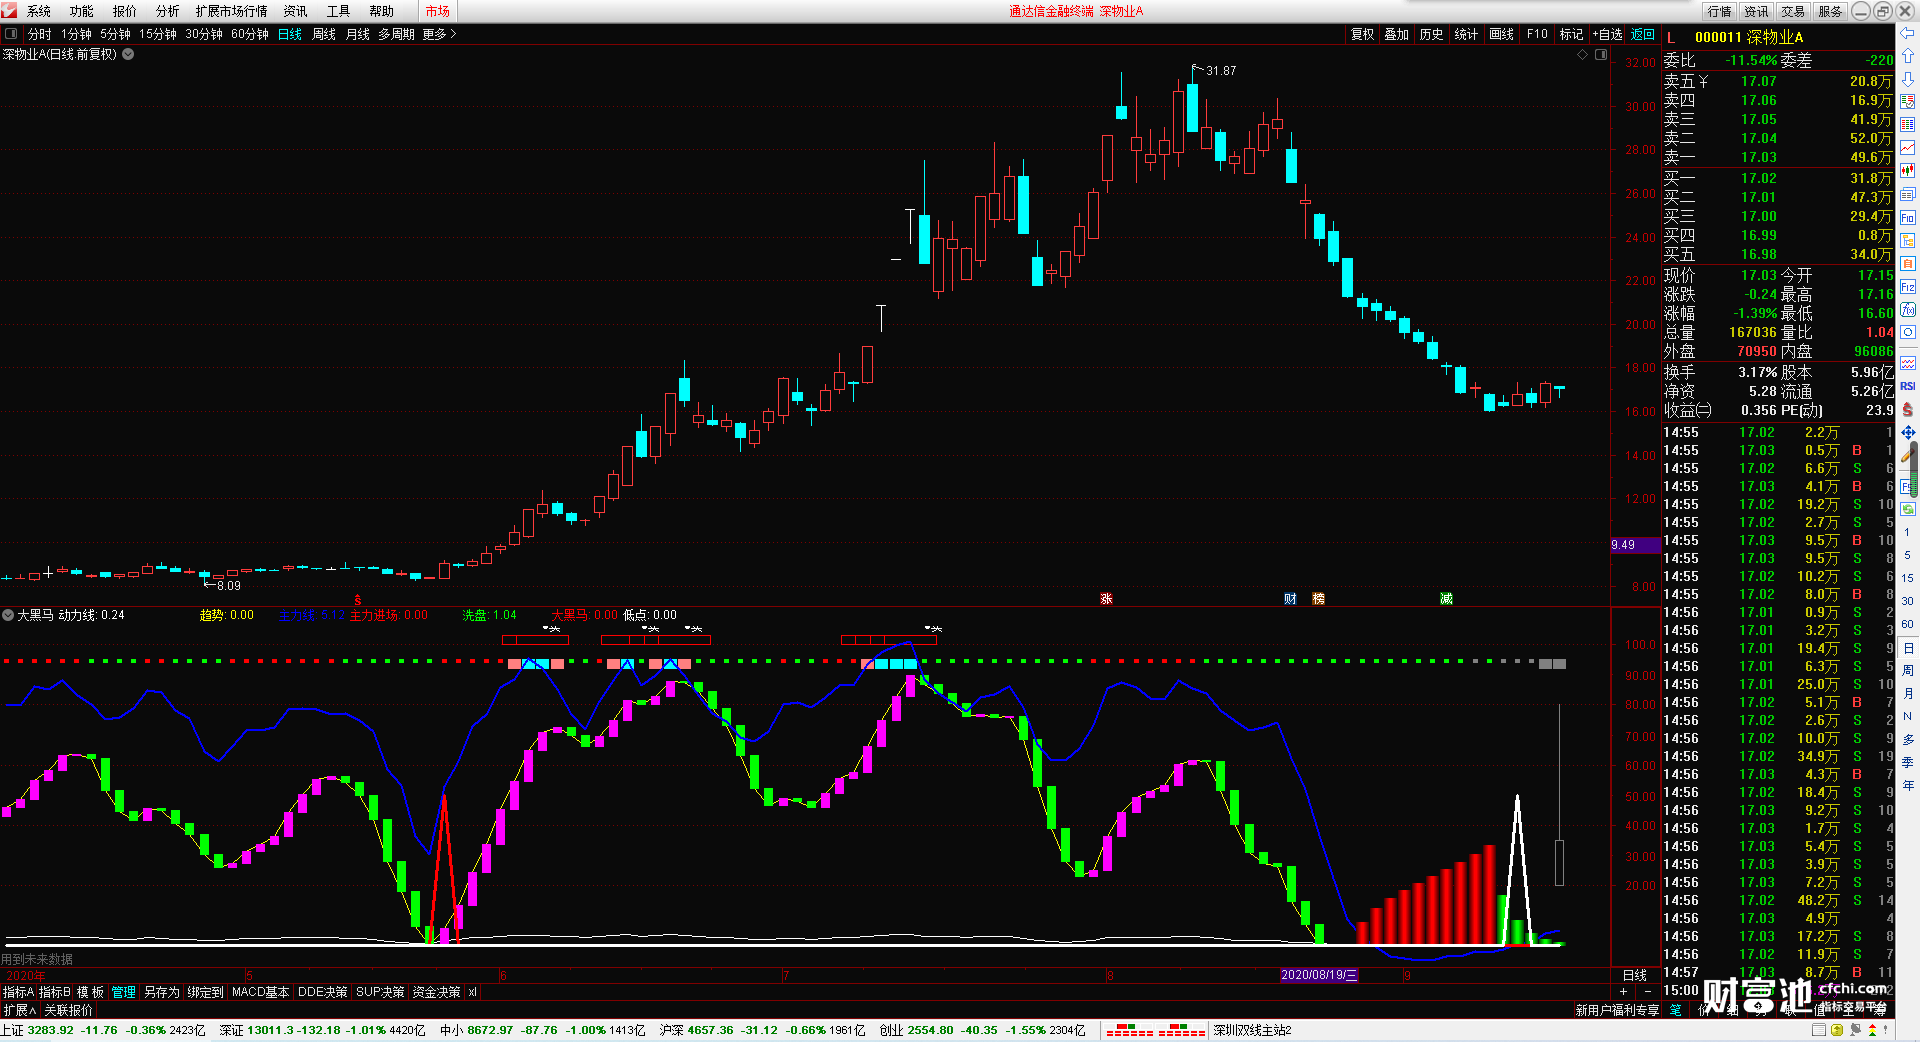
Task: Toggle 日 daily period in right sidebar
Action: tap(1908, 648)
